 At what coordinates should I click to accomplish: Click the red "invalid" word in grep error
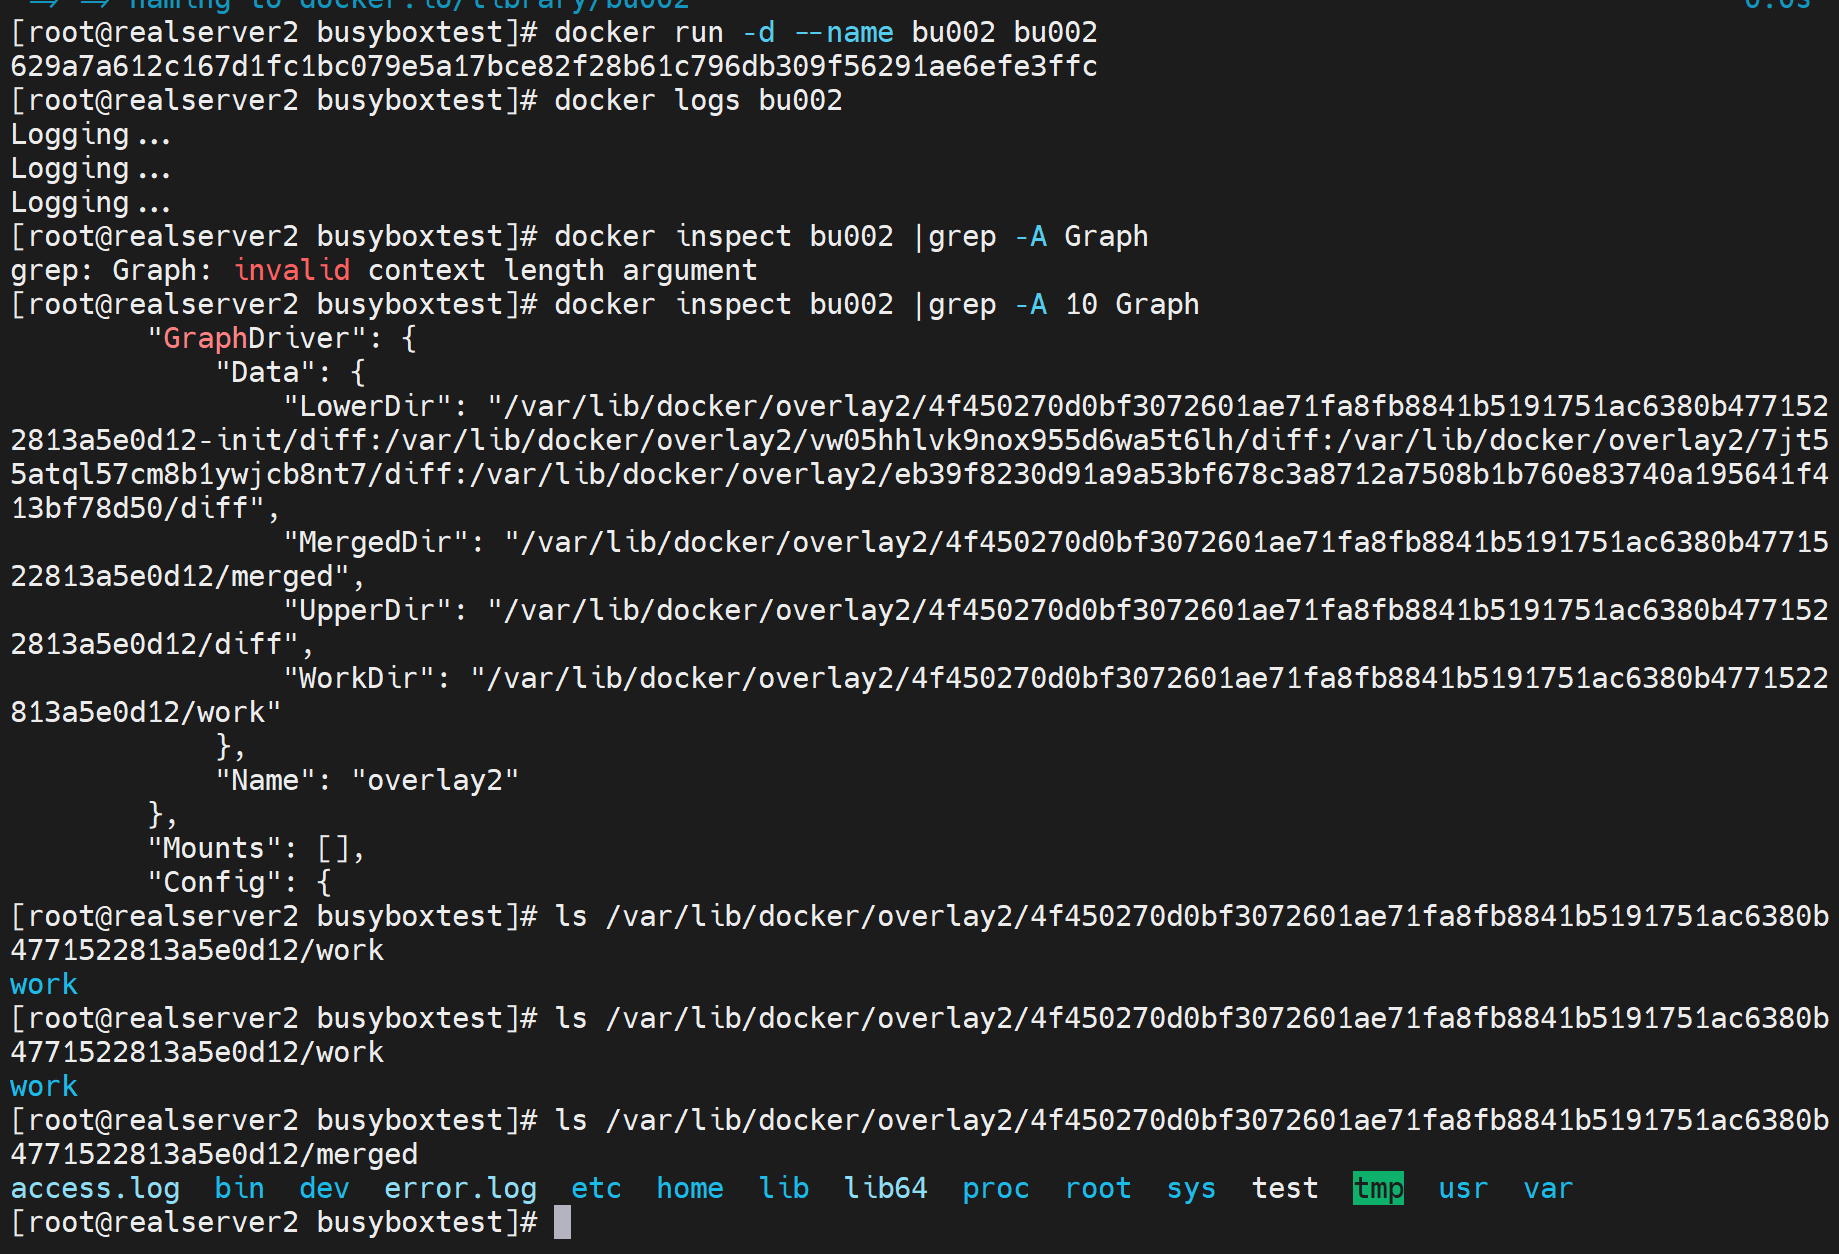[291, 270]
